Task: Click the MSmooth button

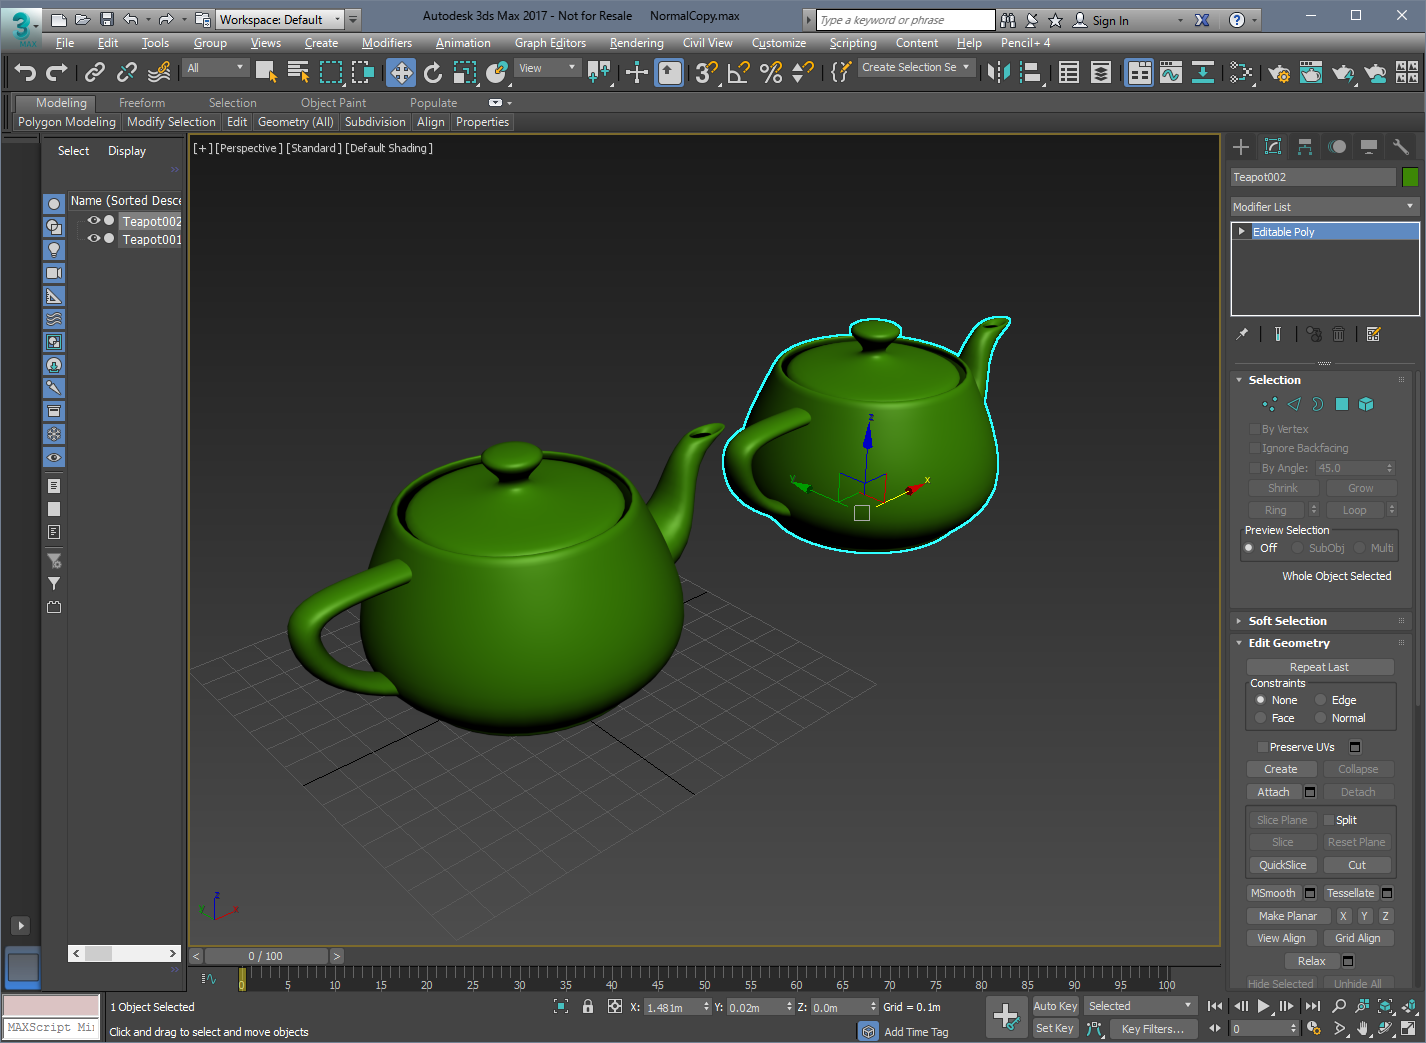Action: 1273,893
